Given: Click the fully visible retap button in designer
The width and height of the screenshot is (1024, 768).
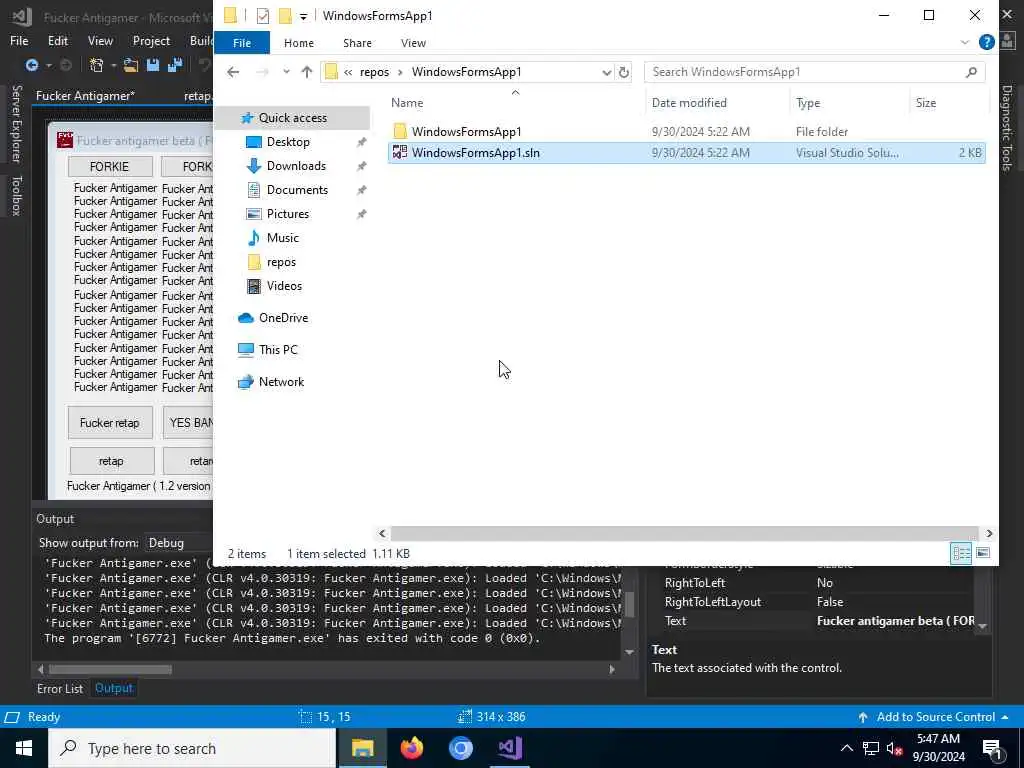Looking at the screenshot, I should tap(112, 461).
